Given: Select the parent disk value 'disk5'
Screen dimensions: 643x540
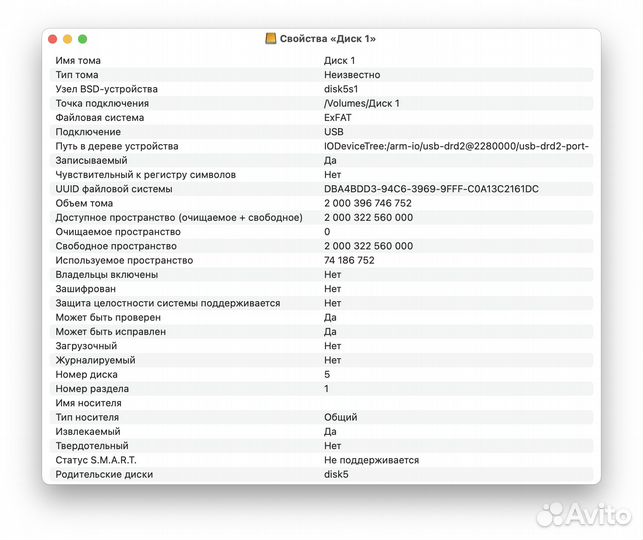Looking at the screenshot, I should click(x=336, y=475).
